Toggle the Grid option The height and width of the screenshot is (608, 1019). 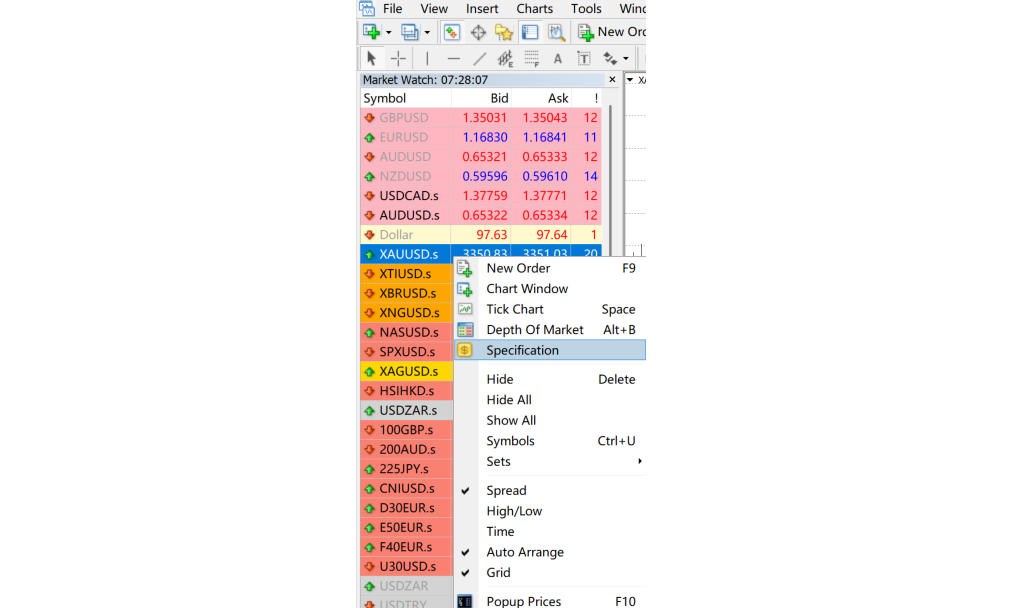point(550,573)
